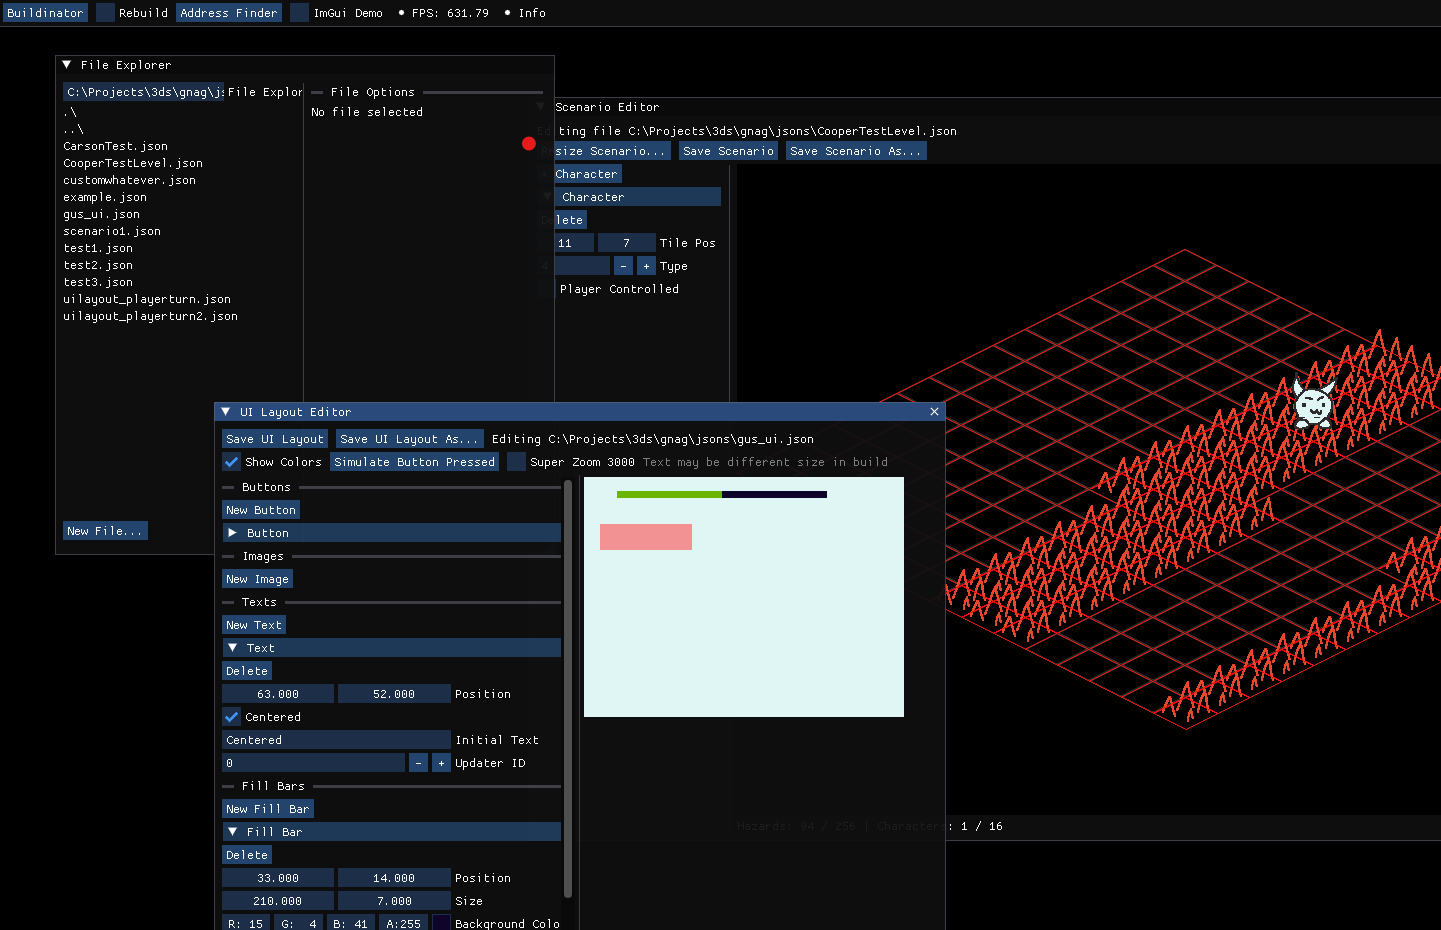Toggle the Centered checkbox
Image resolution: width=1441 pixels, height=930 pixels.
[x=232, y=717]
